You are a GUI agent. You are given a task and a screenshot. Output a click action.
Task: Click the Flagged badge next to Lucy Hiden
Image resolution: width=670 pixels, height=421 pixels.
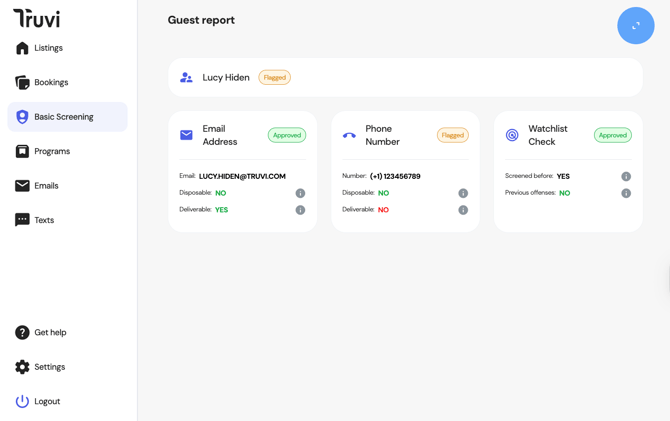274,77
